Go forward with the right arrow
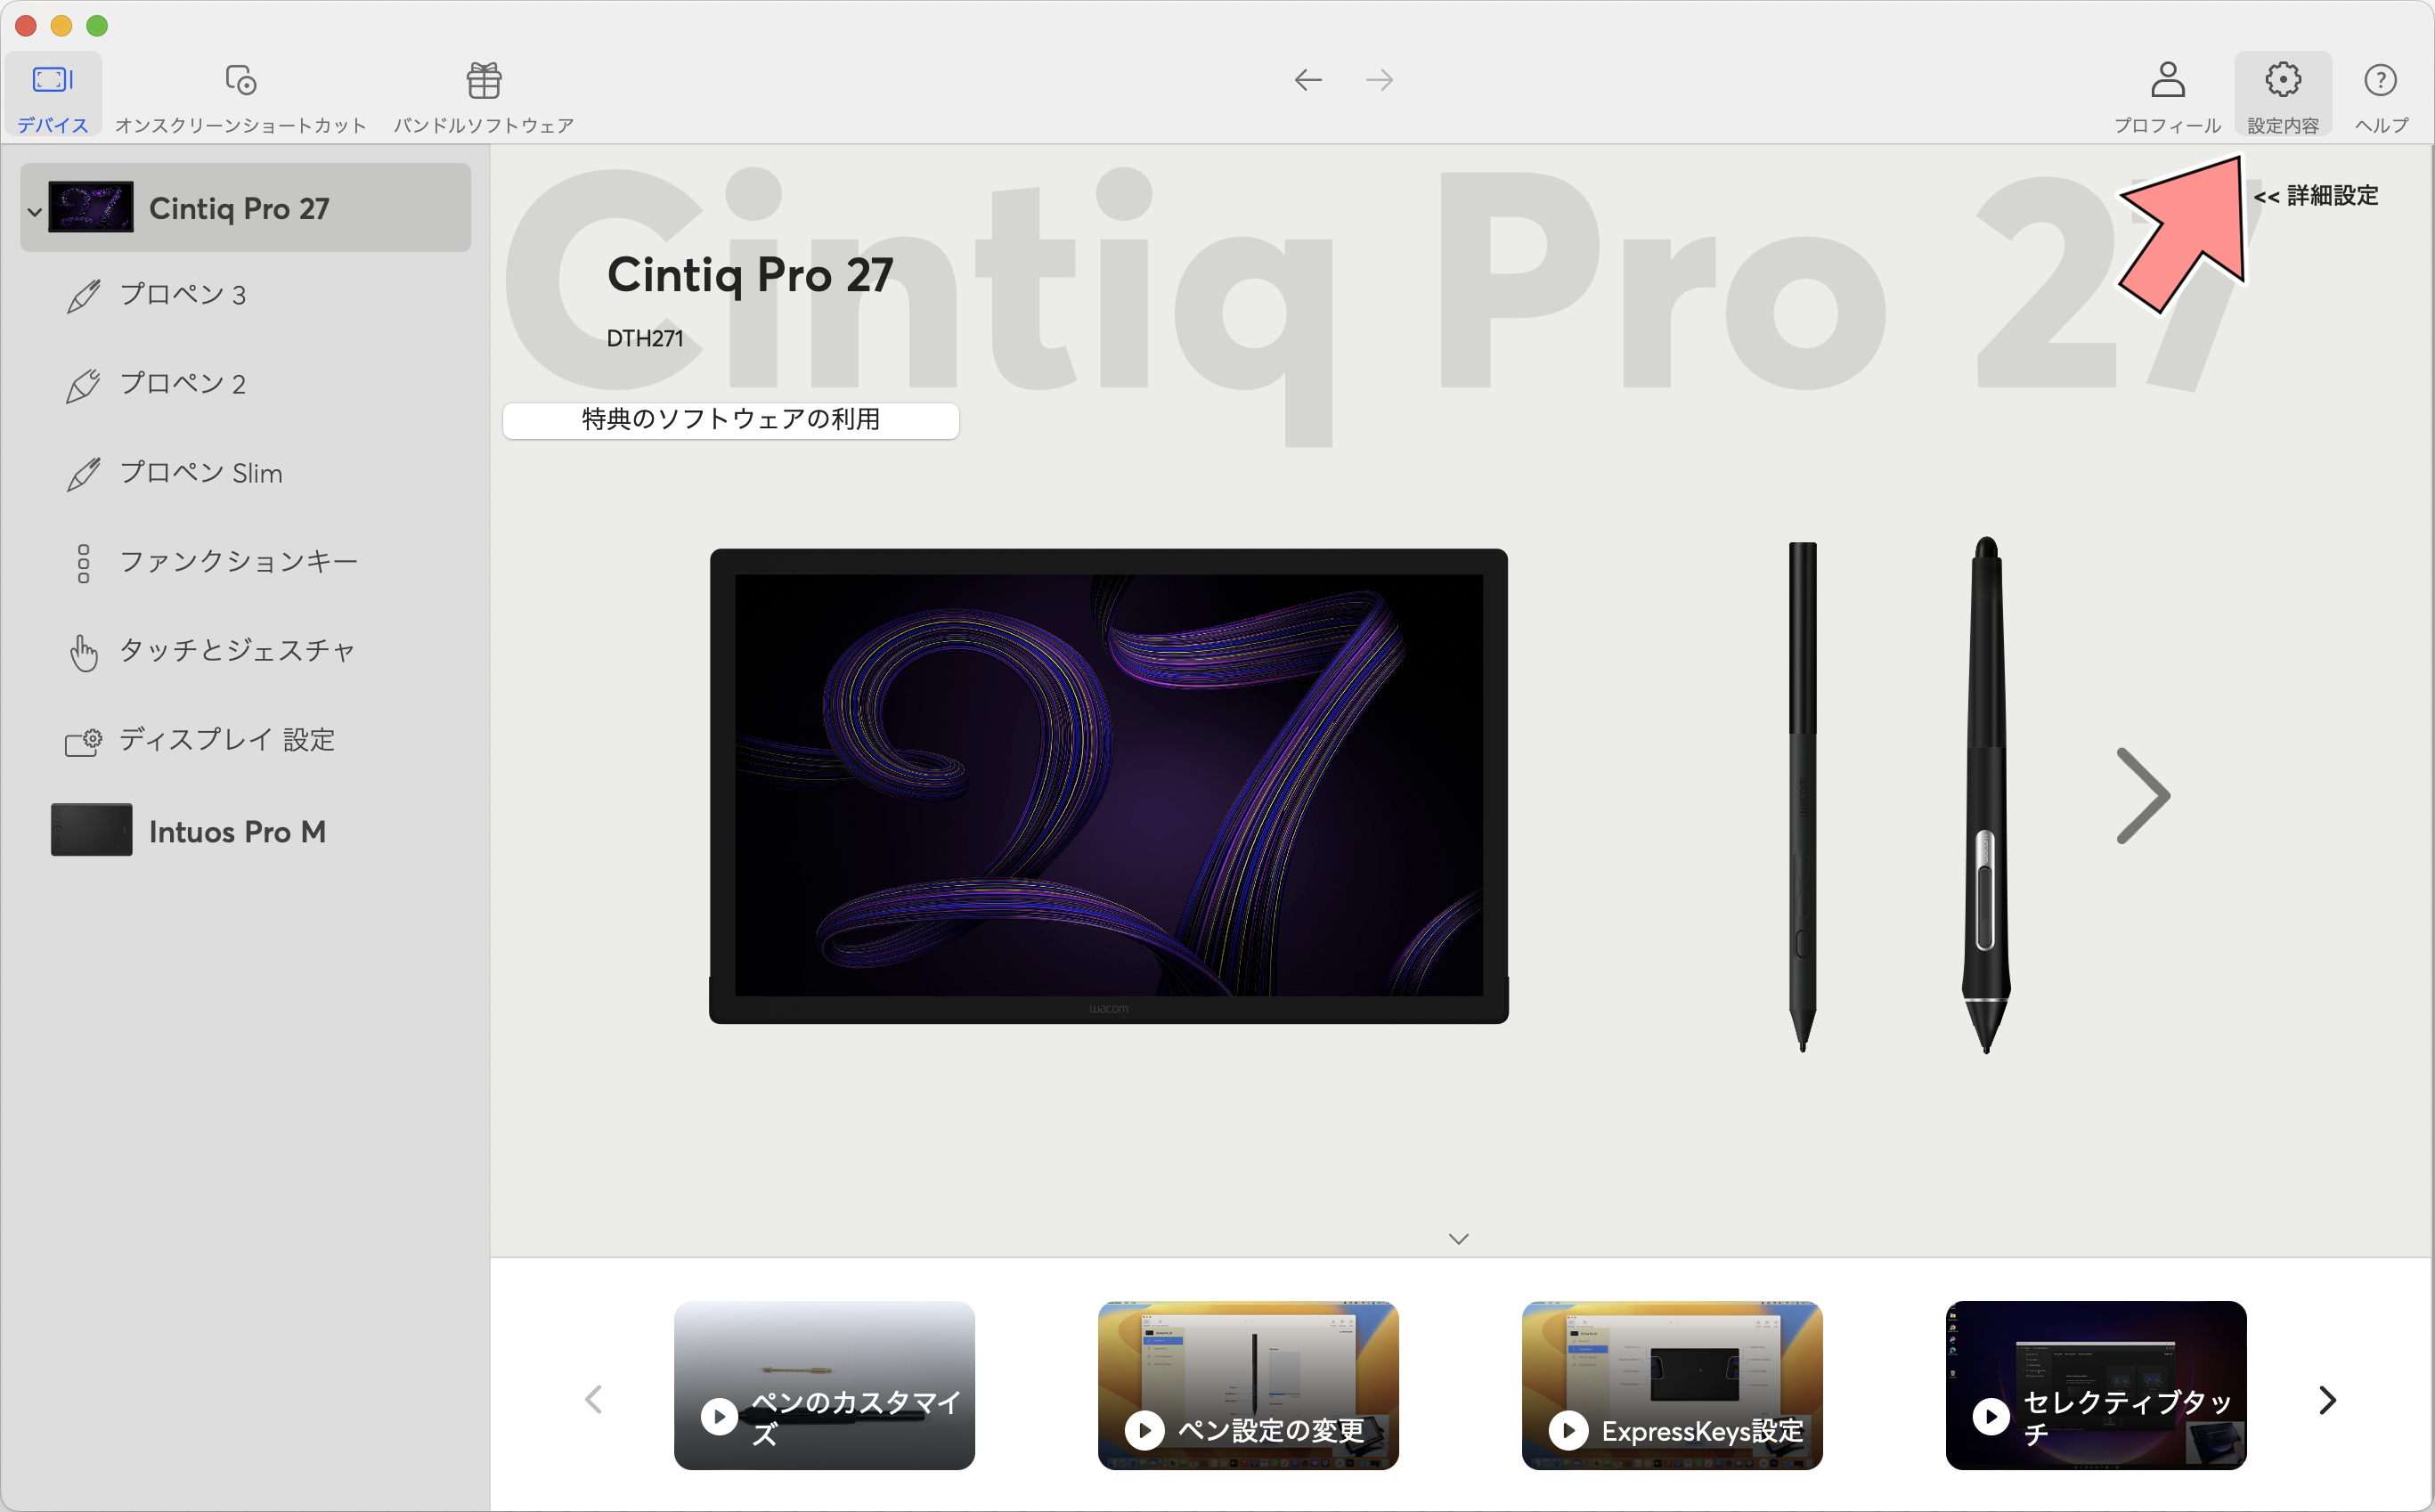 click(x=1380, y=80)
